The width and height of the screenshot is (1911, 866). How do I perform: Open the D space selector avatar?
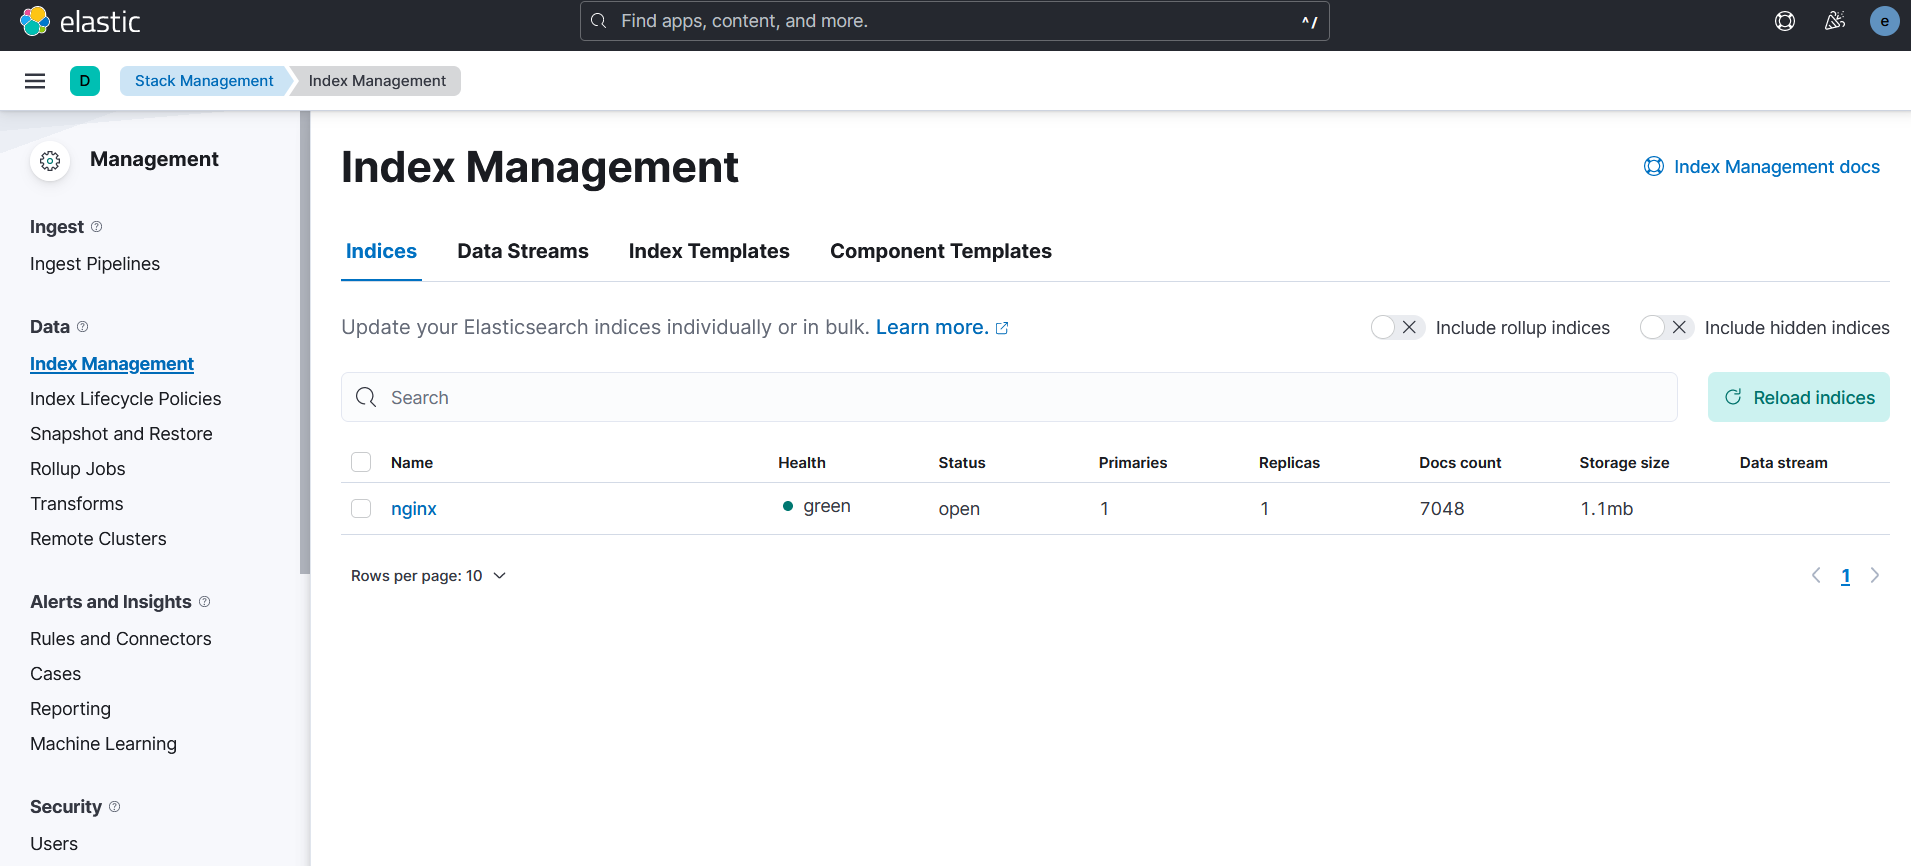85,81
